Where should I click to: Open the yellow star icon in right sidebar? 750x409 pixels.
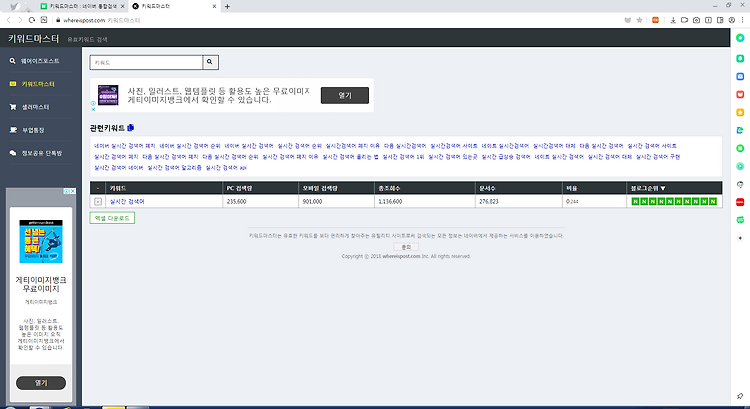point(740,112)
